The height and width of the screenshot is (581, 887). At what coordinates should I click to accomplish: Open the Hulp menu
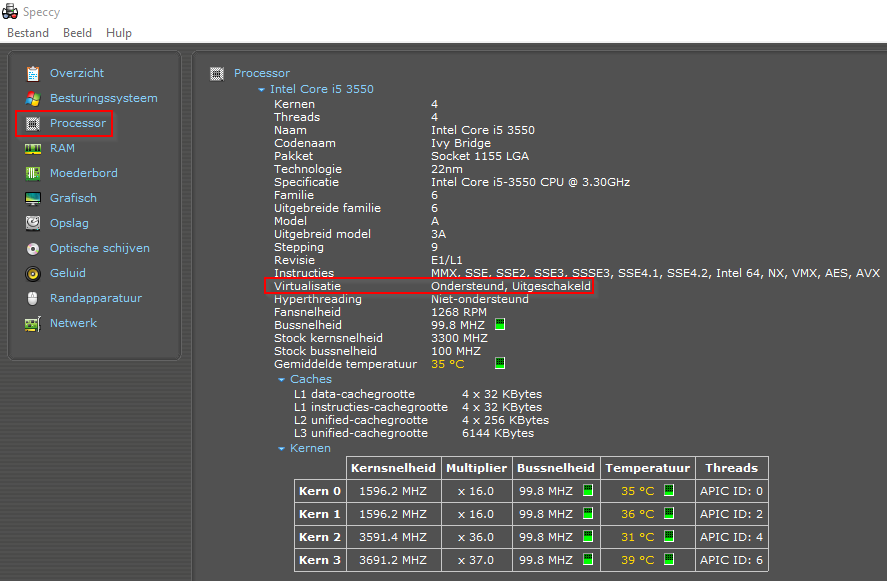tap(119, 32)
